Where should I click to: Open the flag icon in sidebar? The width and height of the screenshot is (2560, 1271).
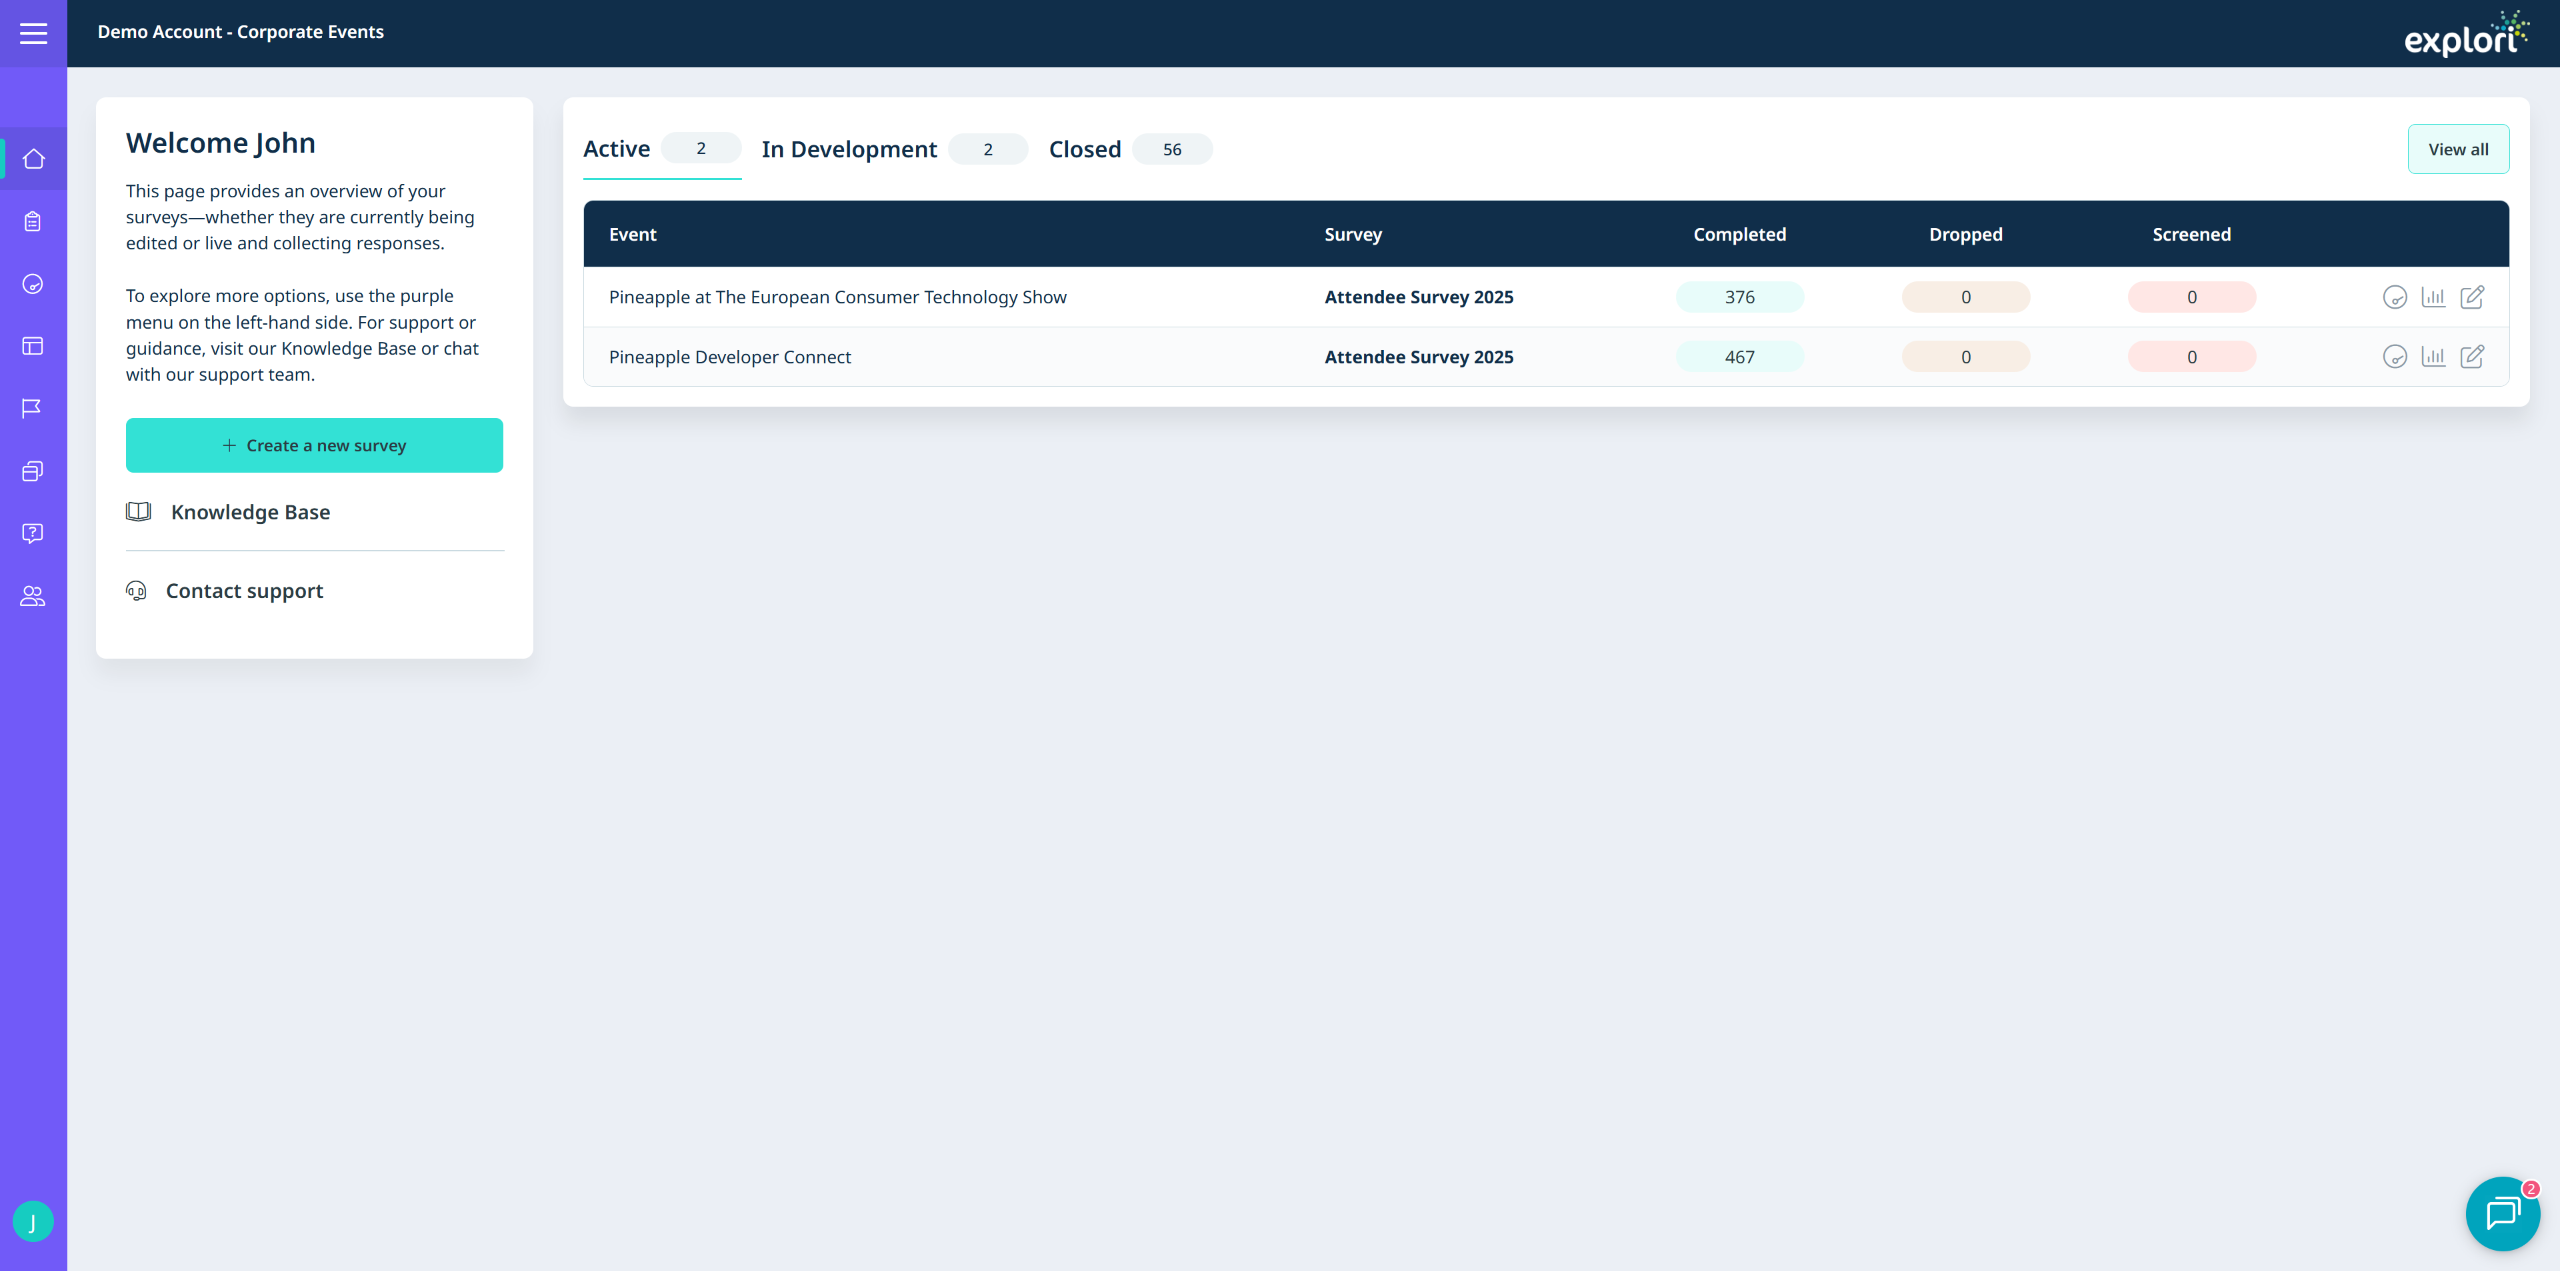pyautogui.click(x=33, y=408)
